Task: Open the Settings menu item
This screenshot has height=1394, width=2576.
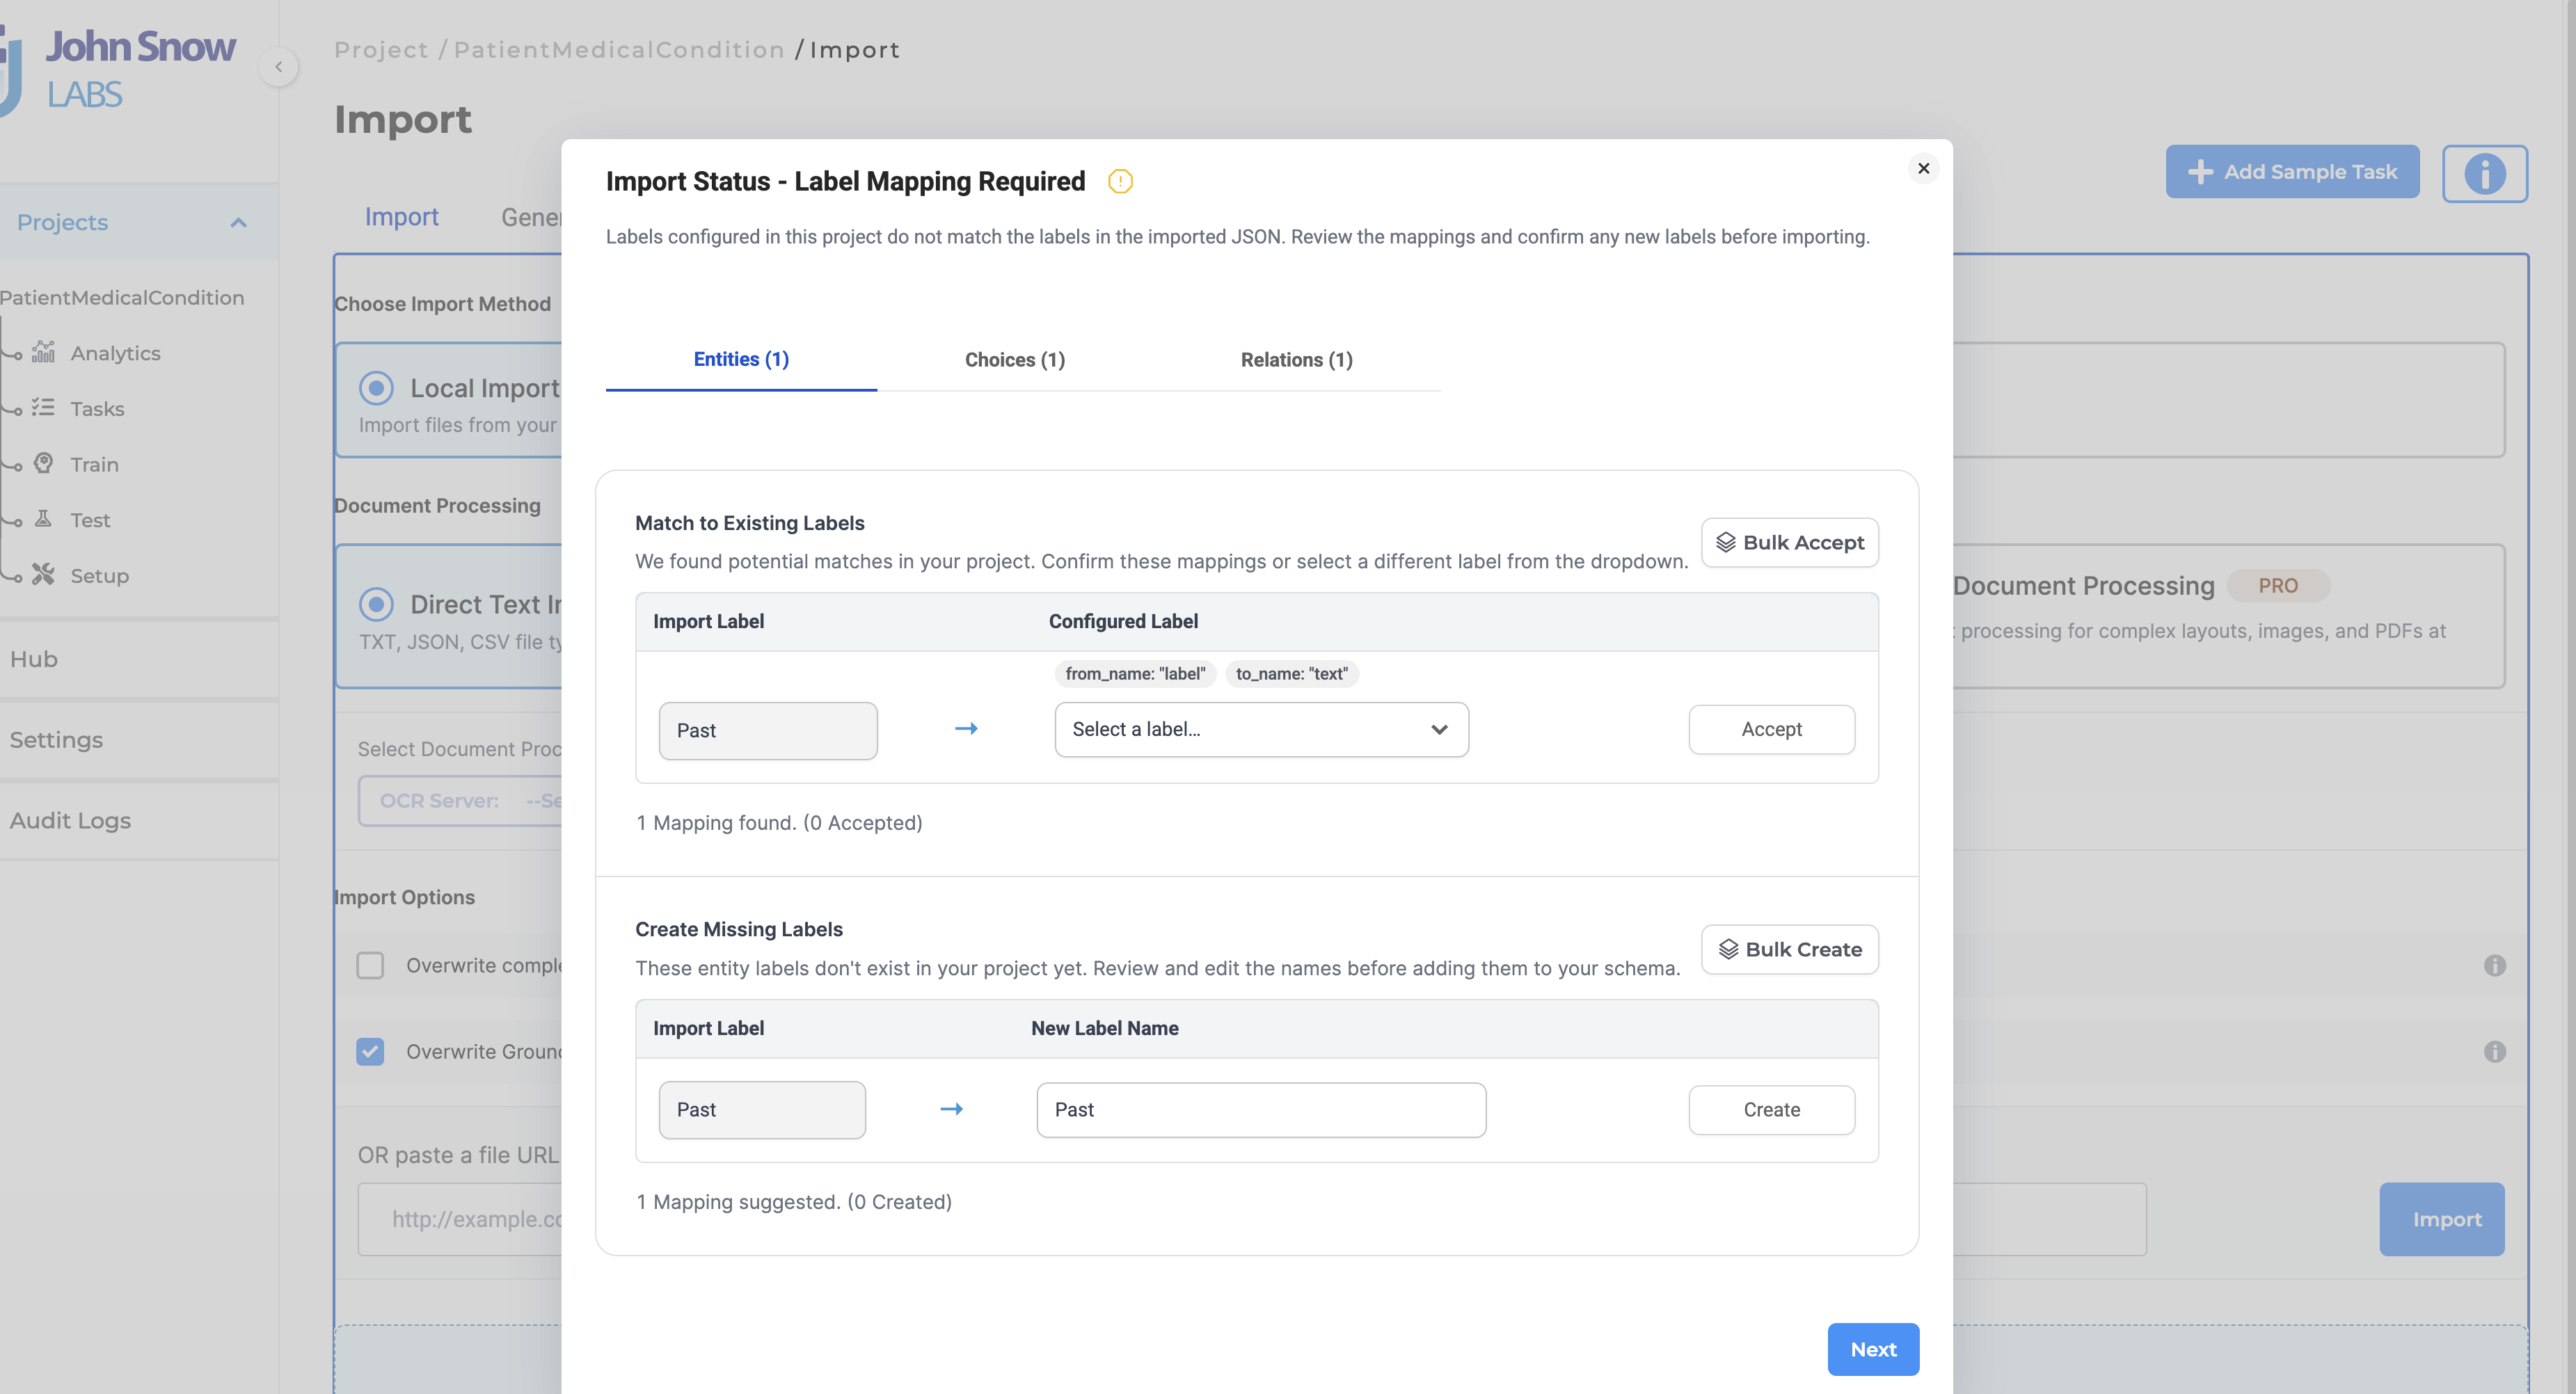Action: point(56,740)
